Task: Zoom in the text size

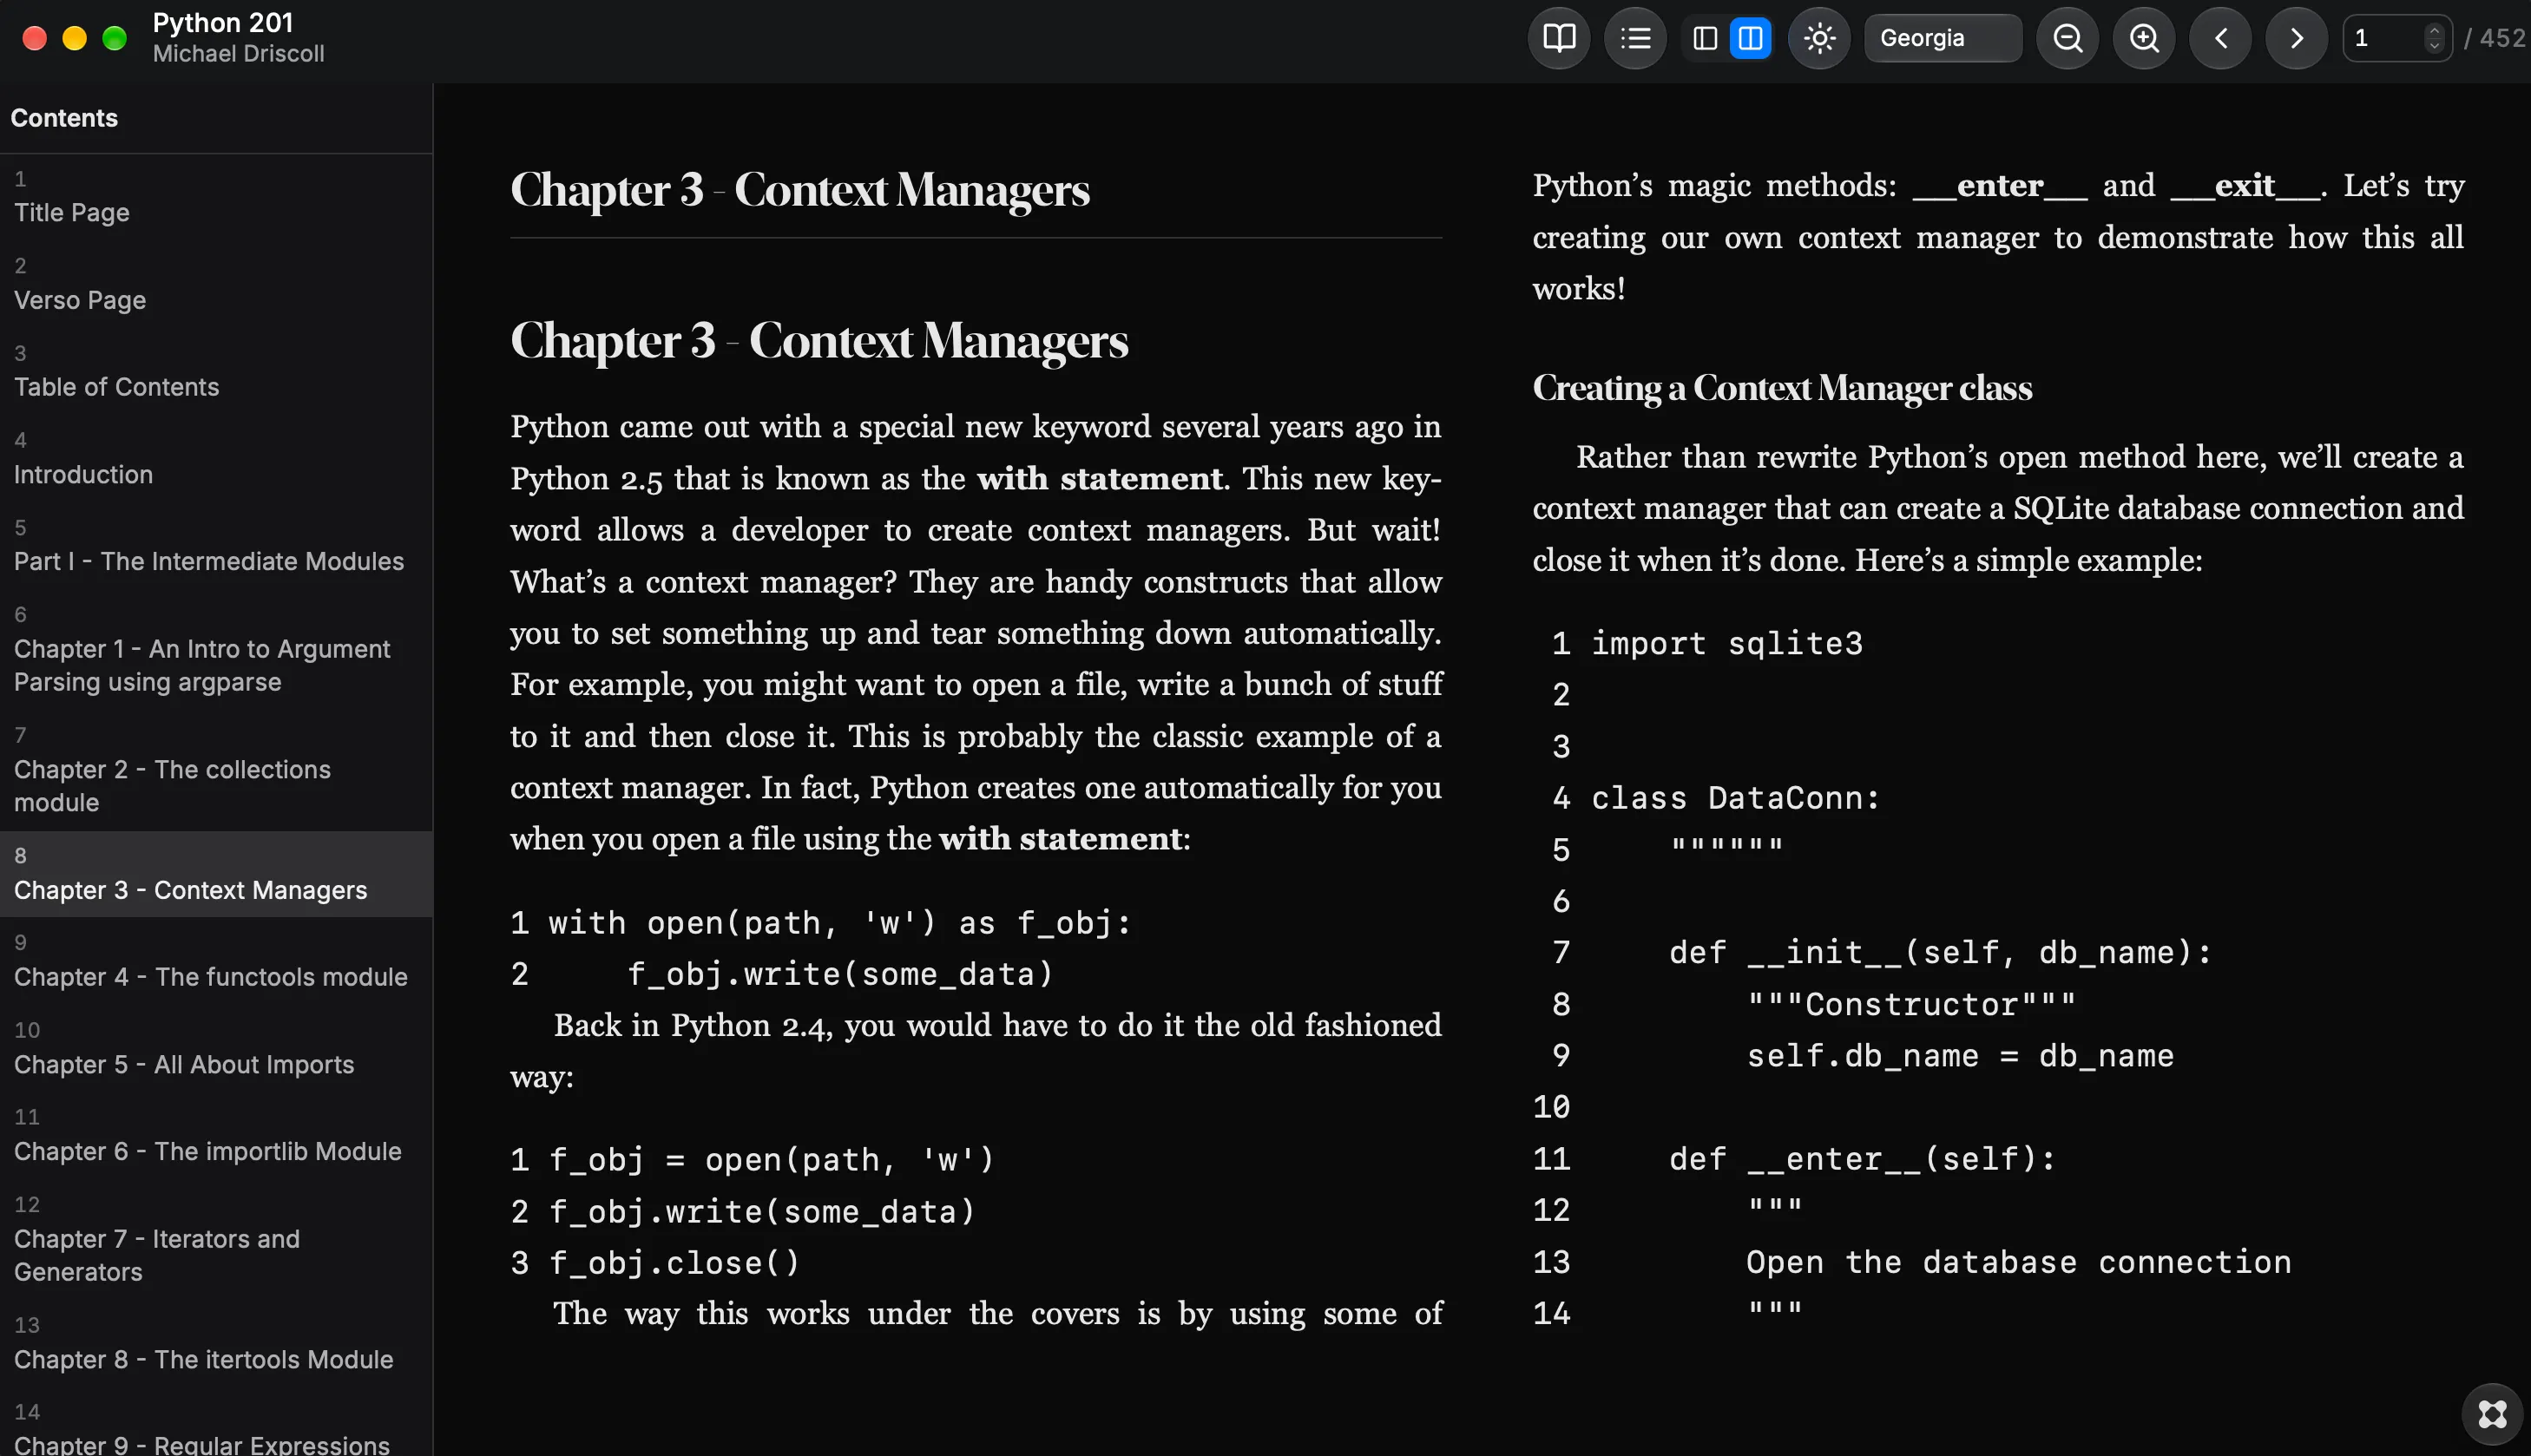Action: click(x=2143, y=38)
